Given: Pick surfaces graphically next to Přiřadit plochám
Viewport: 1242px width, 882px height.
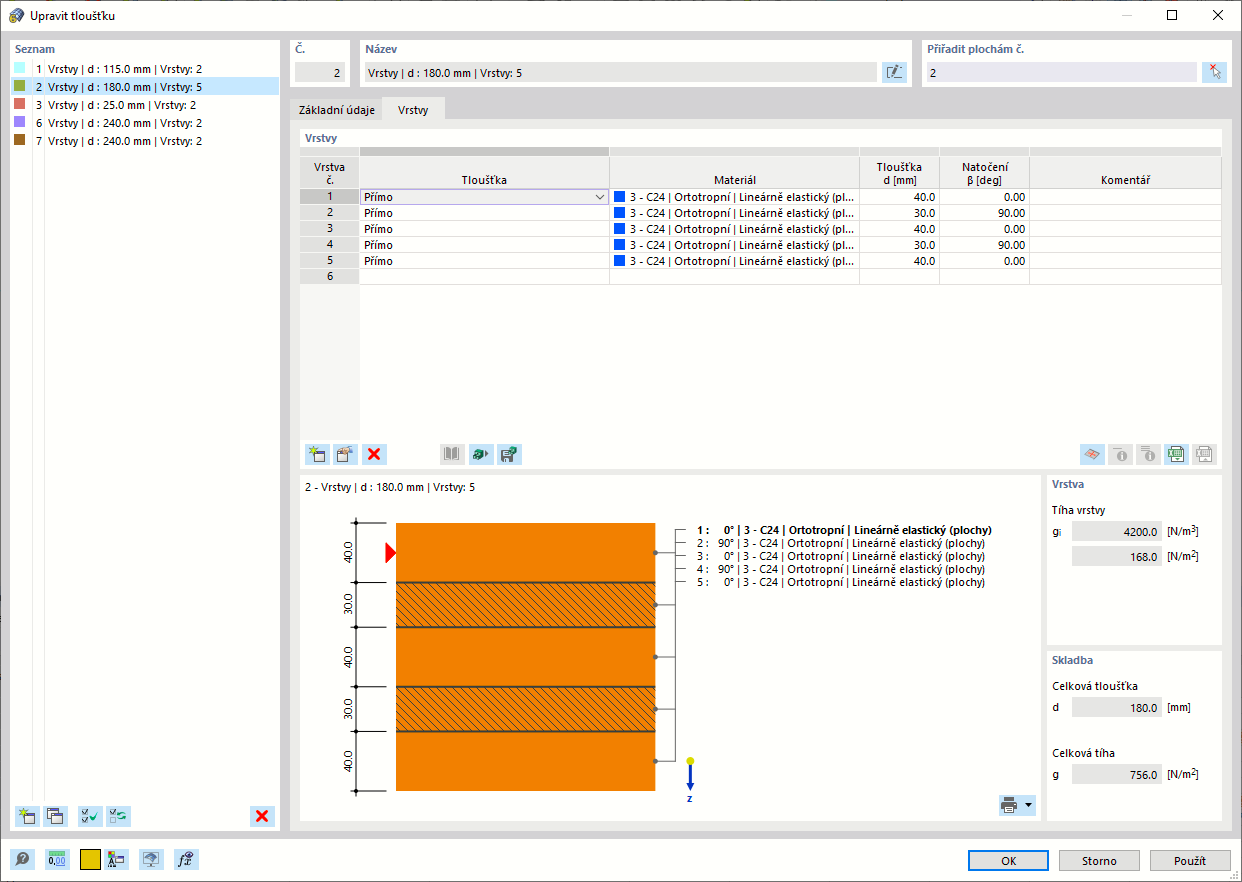Looking at the screenshot, I should [x=1214, y=72].
